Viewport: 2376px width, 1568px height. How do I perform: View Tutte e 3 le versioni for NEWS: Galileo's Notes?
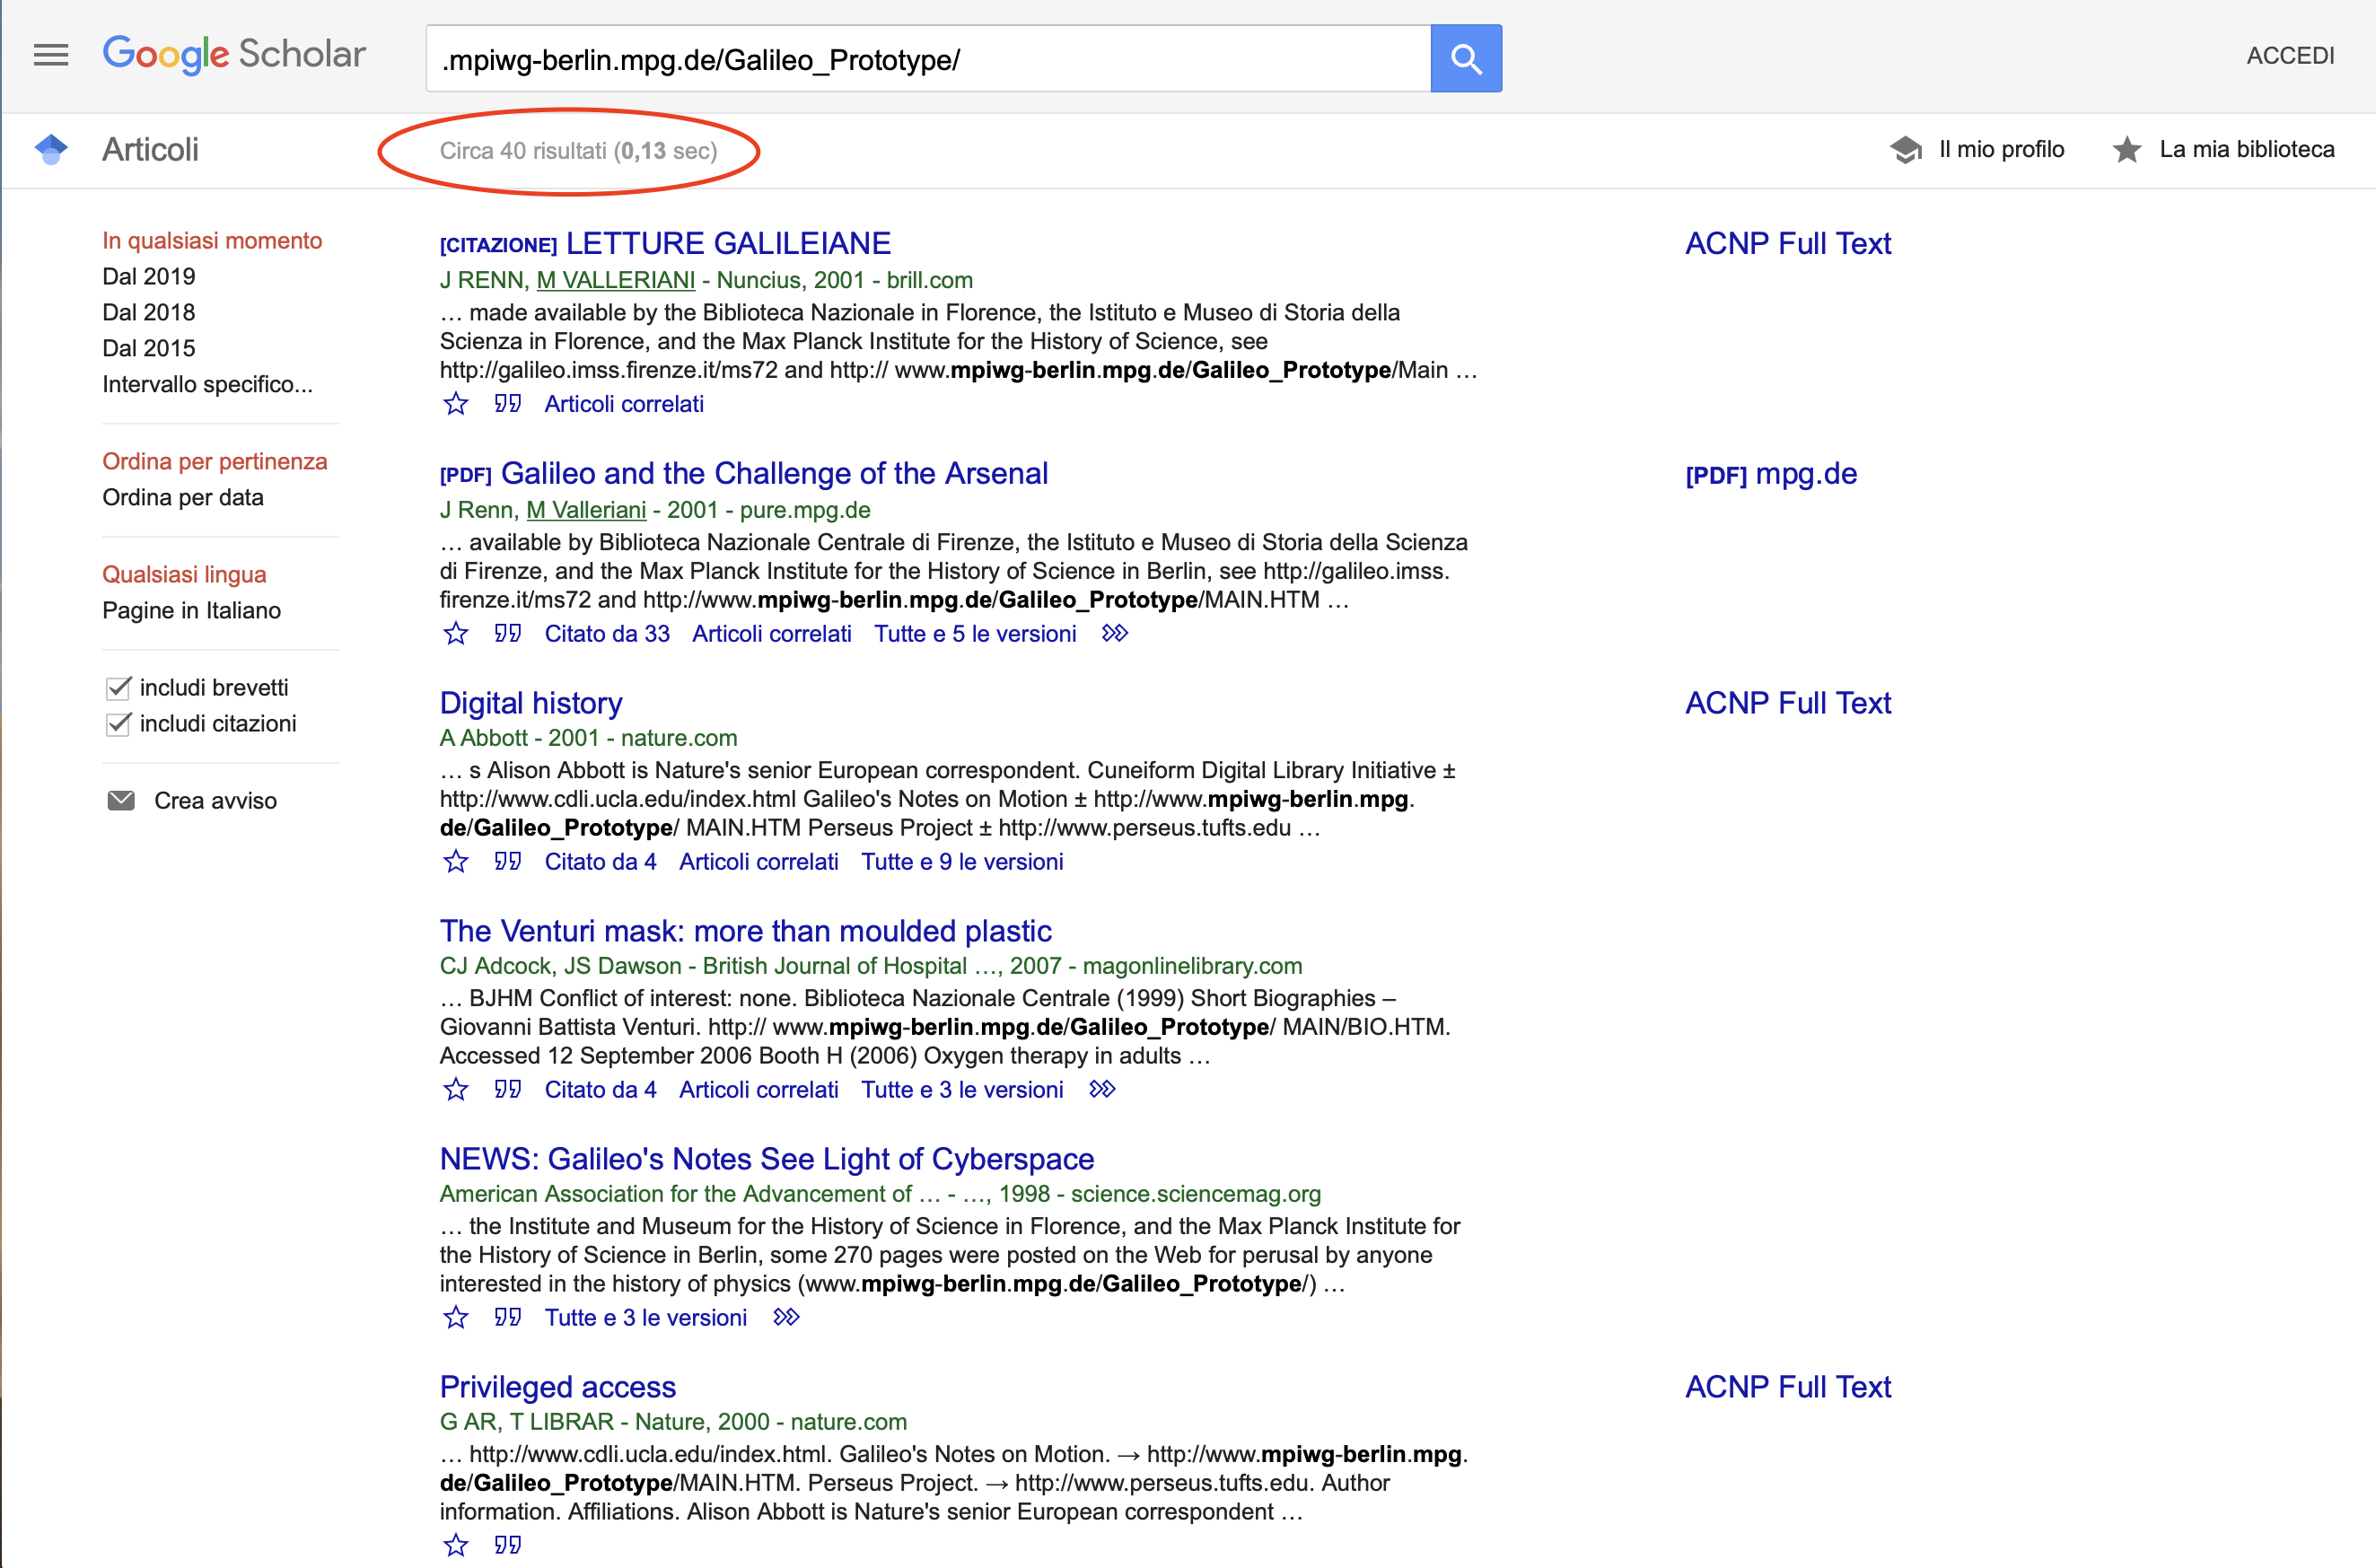click(645, 1318)
